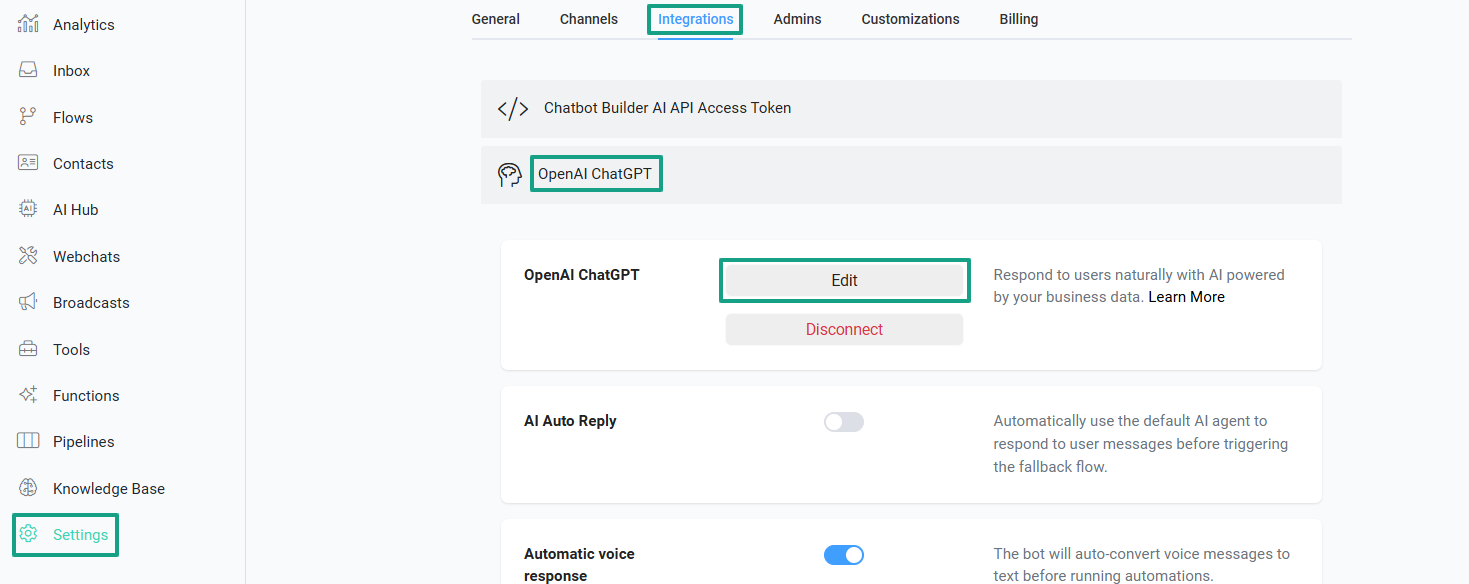
Task: Click the API code brackets icon
Action: [513, 108]
